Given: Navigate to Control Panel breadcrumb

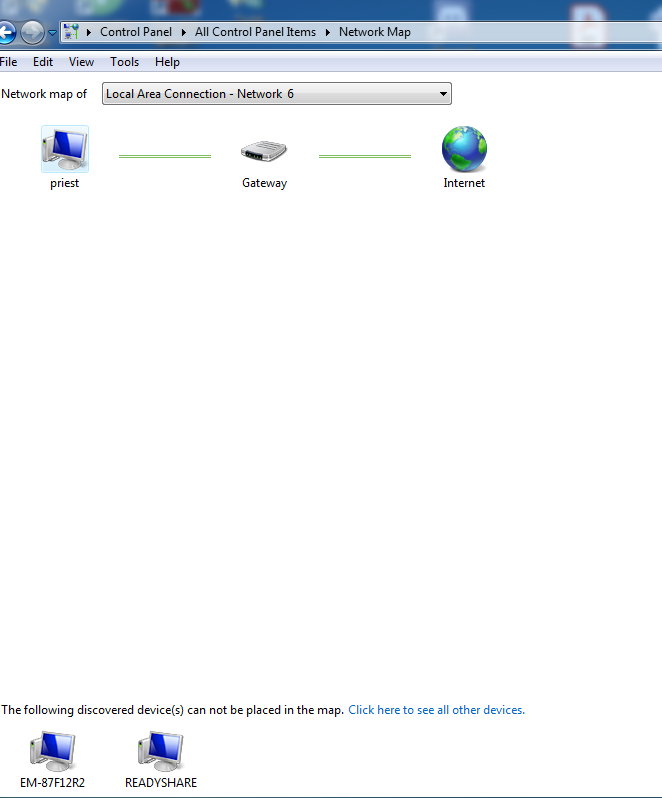Looking at the screenshot, I should tap(136, 32).
